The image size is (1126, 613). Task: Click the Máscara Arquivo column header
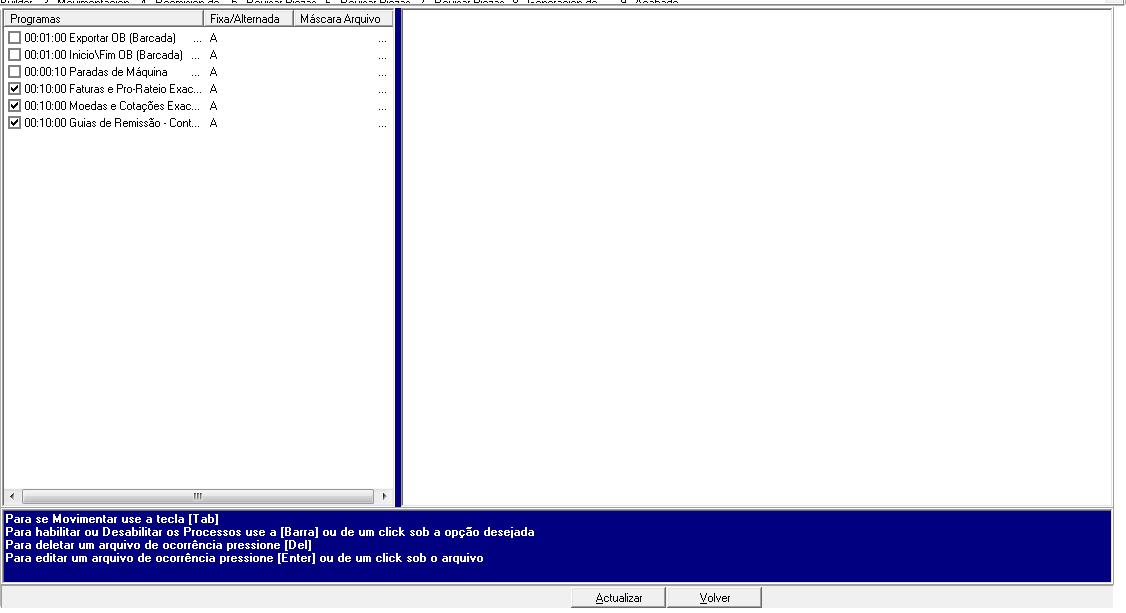coord(341,19)
